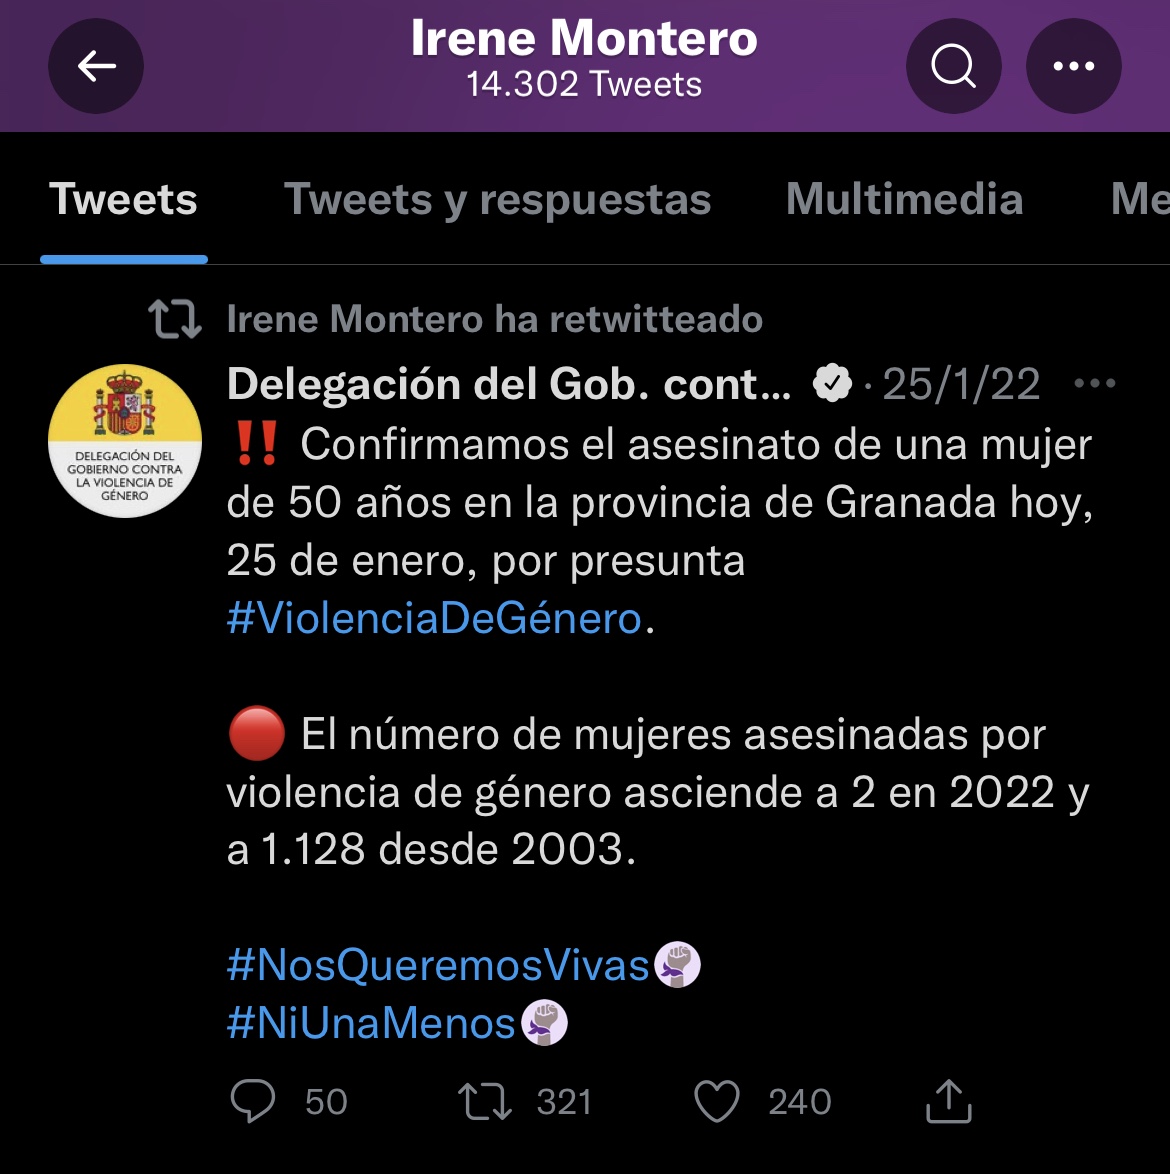Tap the 25/1/22 tweet date
Image resolution: width=1170 pixels, height=1174 pixels.
coord(961,384)
